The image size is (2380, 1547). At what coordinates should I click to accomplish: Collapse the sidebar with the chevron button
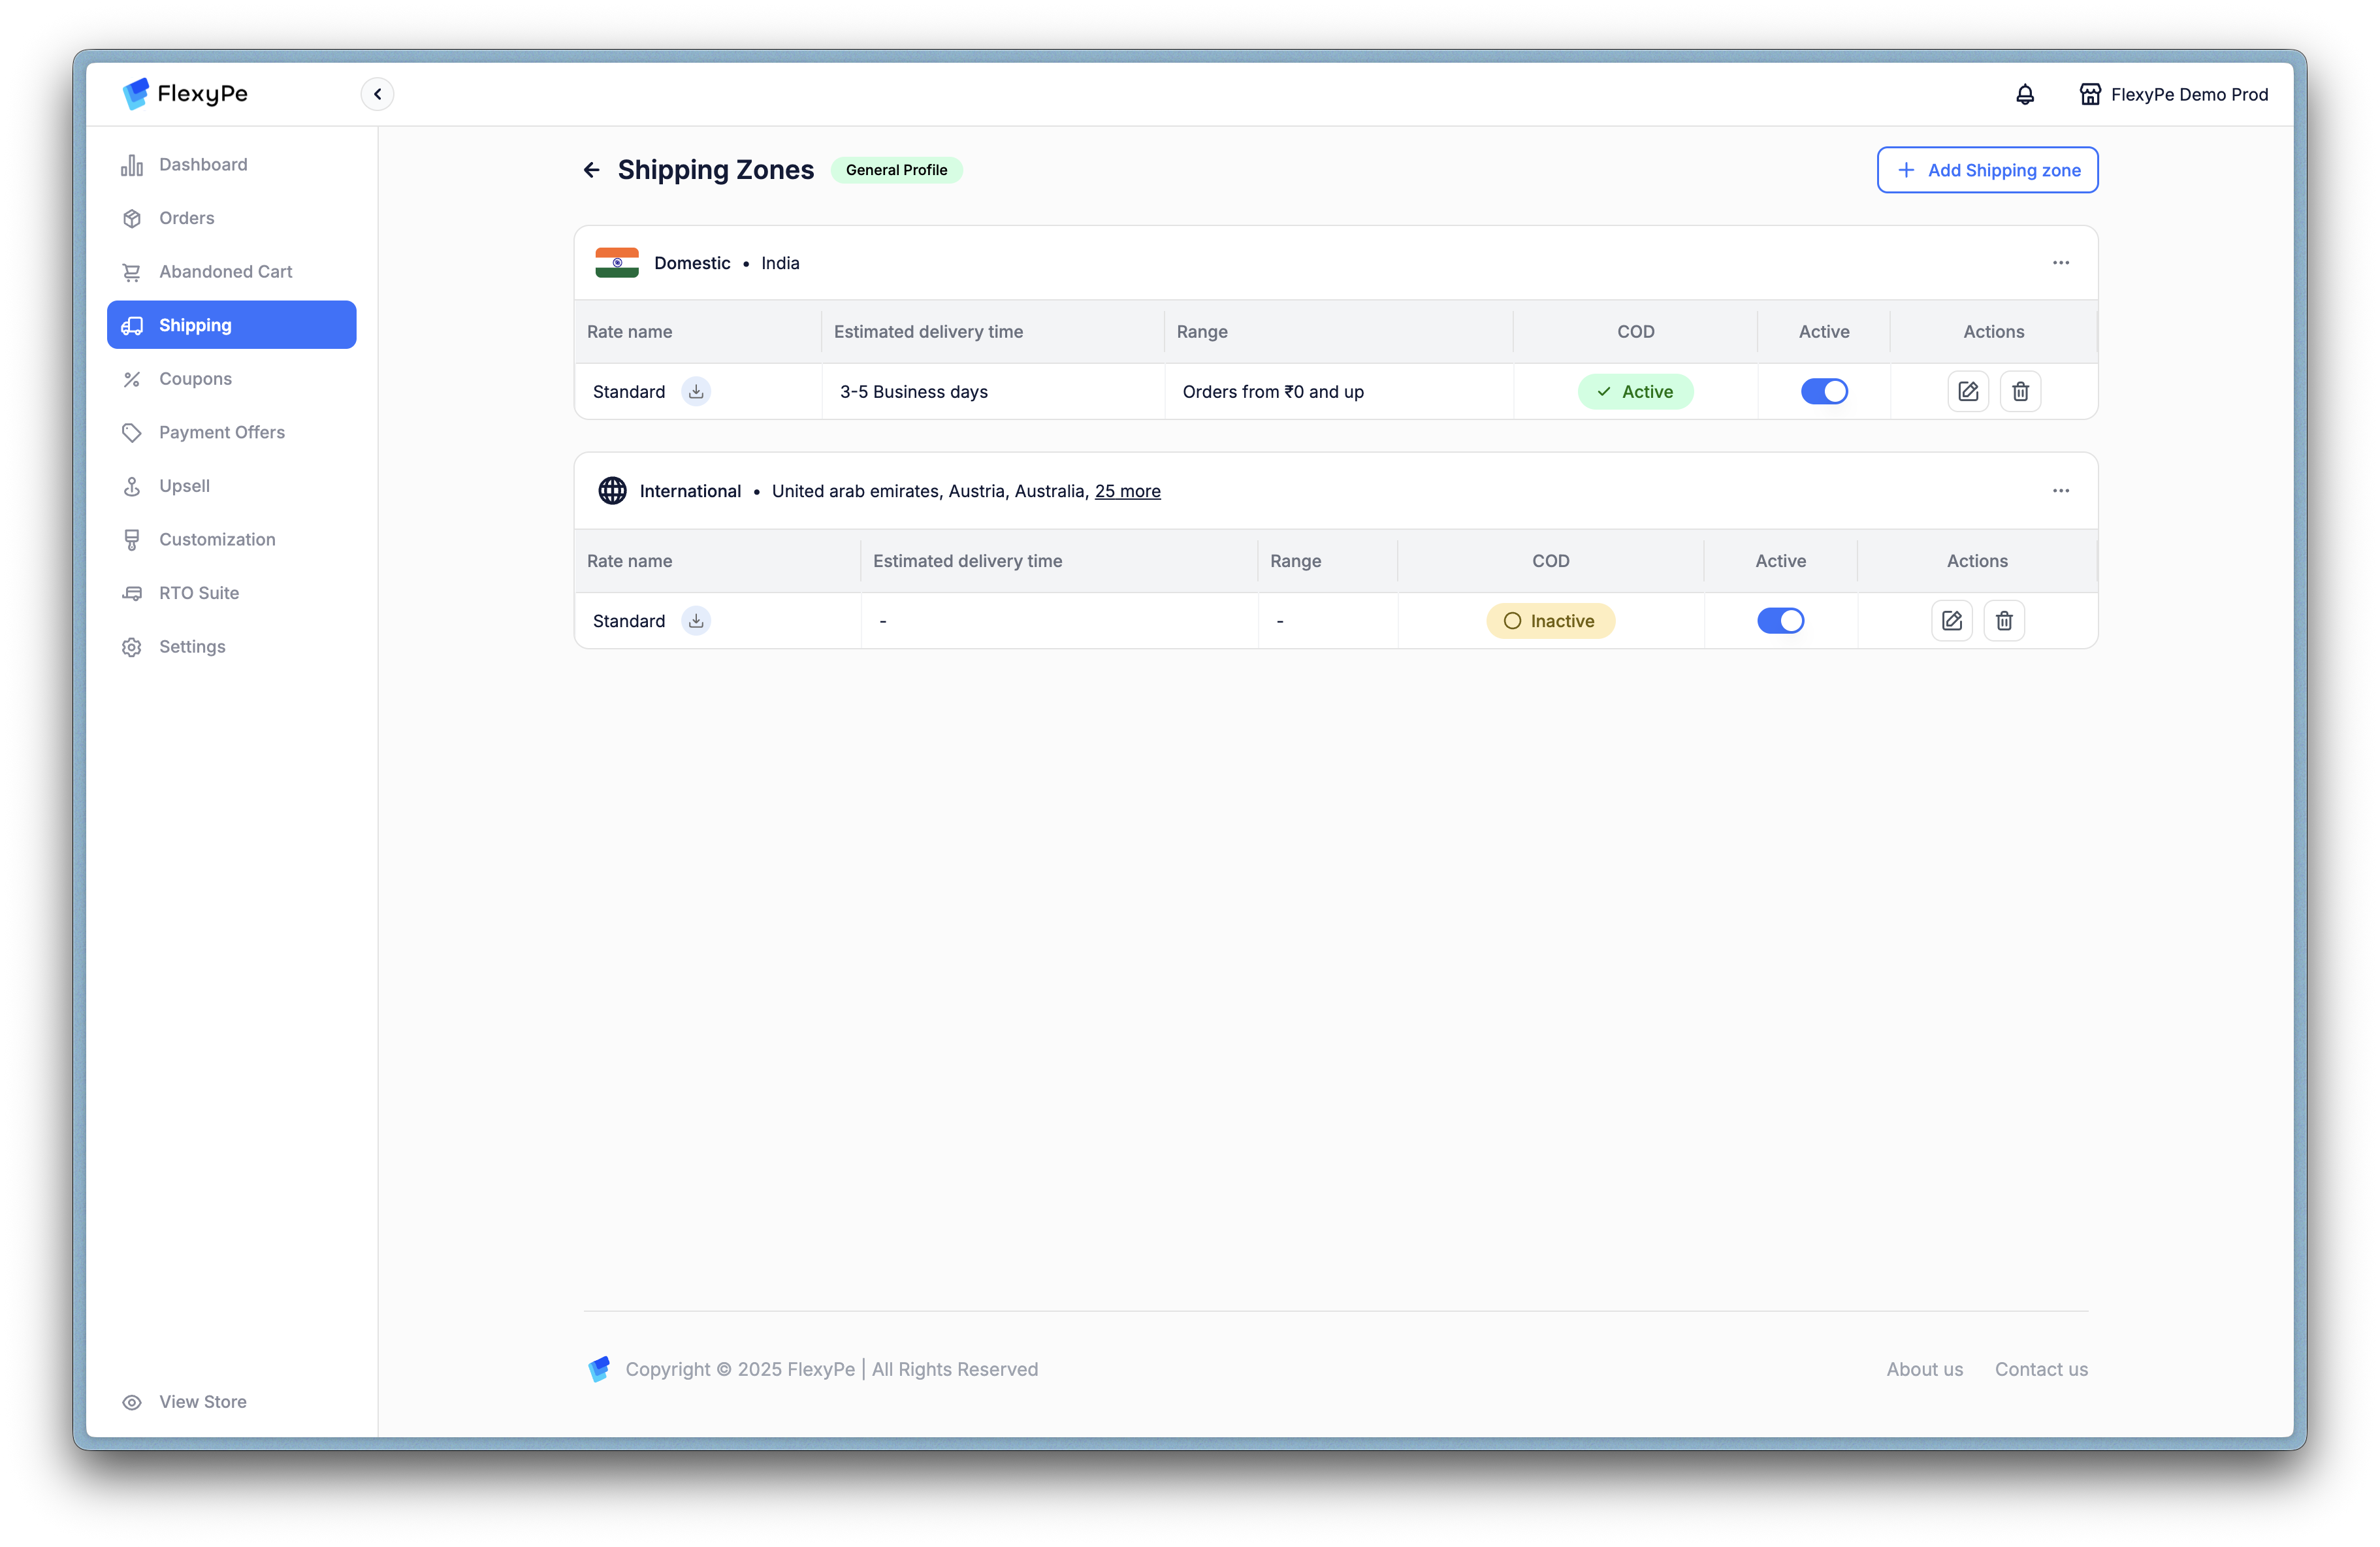tap(377, 94)
